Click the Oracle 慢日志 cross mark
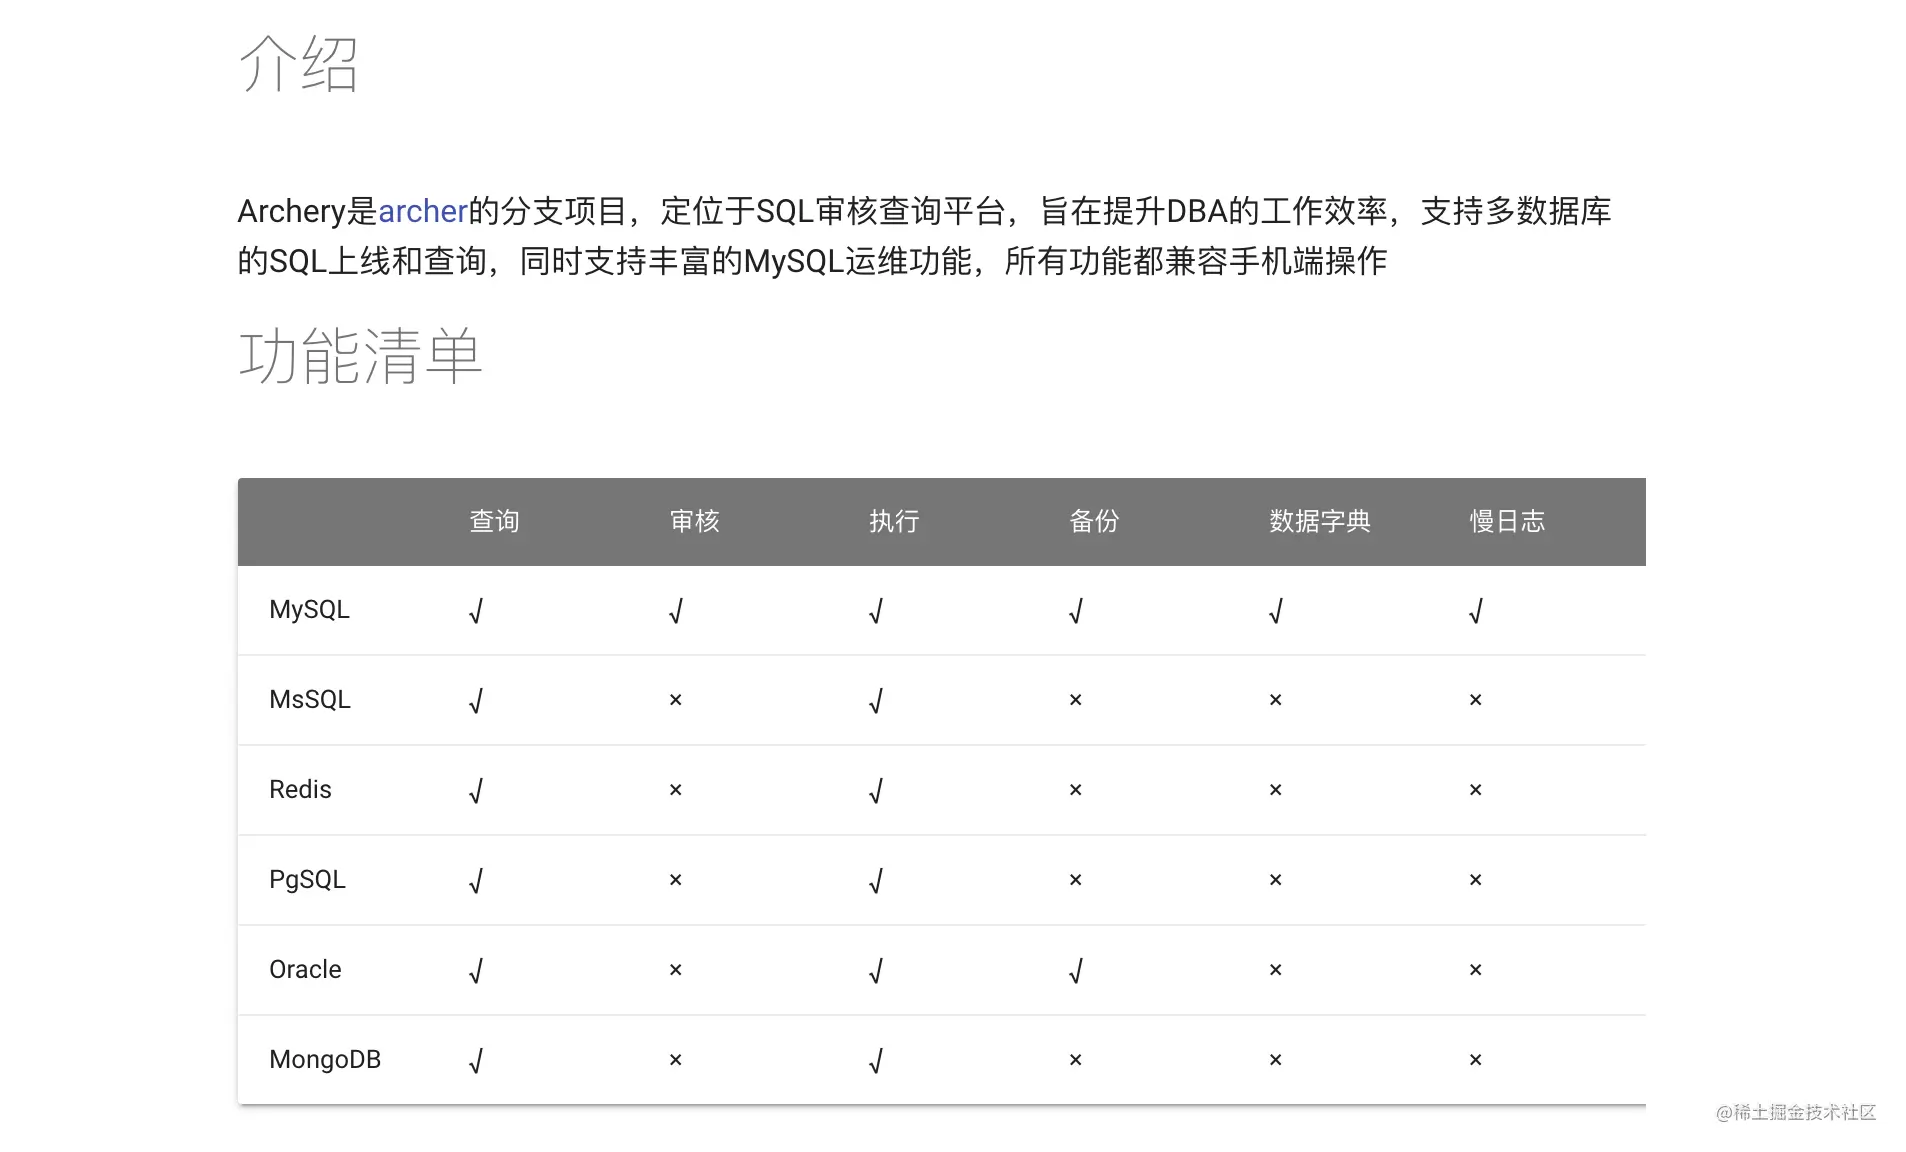 [x=1476, y=970]
